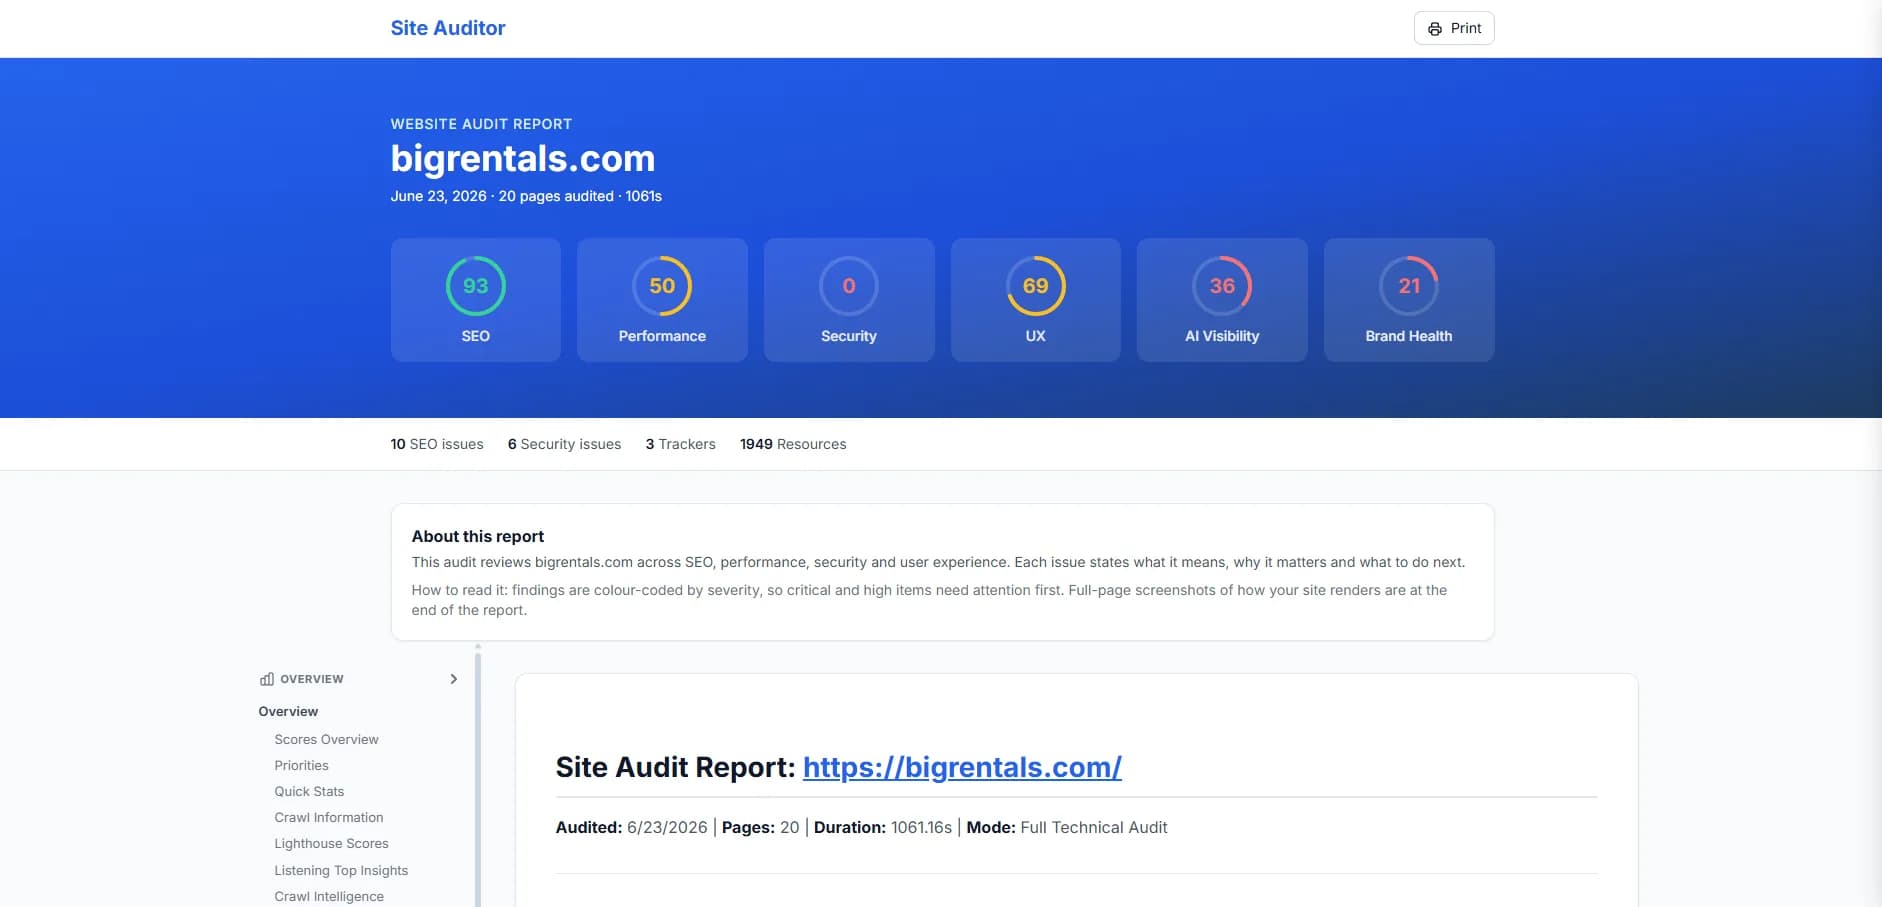Go to Scores Overview in sidebar

(326, 739)
